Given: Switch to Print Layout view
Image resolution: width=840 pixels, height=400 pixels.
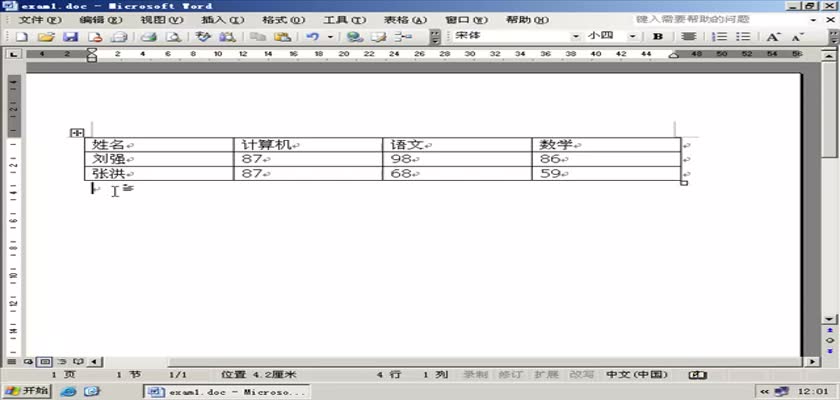Looking at the screenshot, I should click(x=45, y=361).
